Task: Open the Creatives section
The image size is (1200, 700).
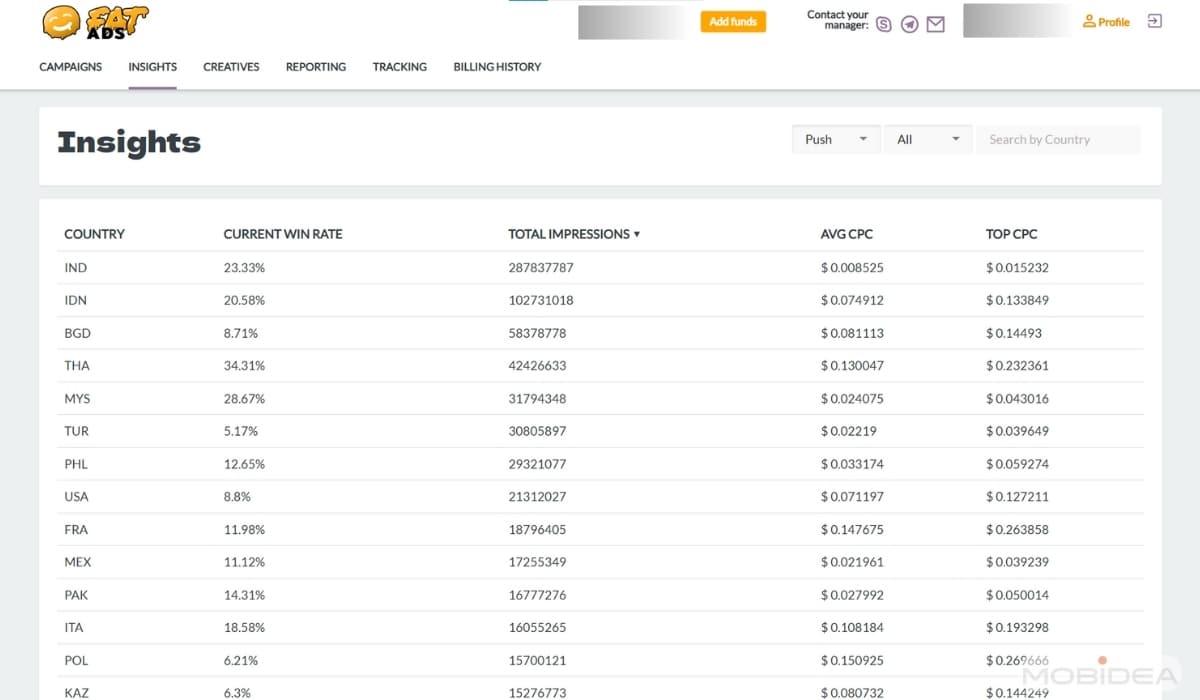Action: [x=231, y=67]
